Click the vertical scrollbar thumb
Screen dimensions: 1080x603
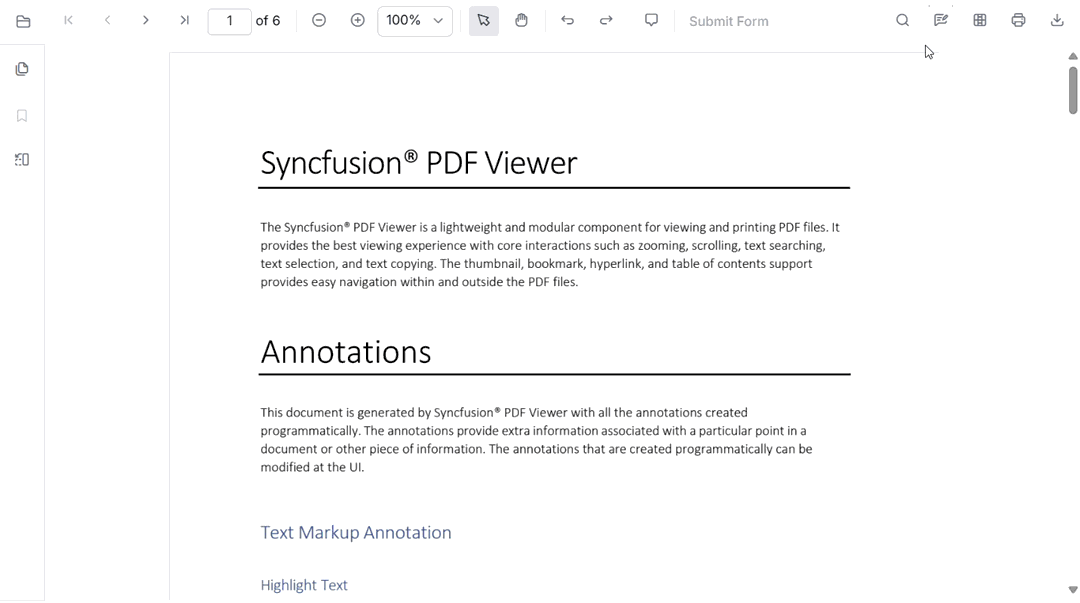pyautogui.click(x=1072, y=90)
